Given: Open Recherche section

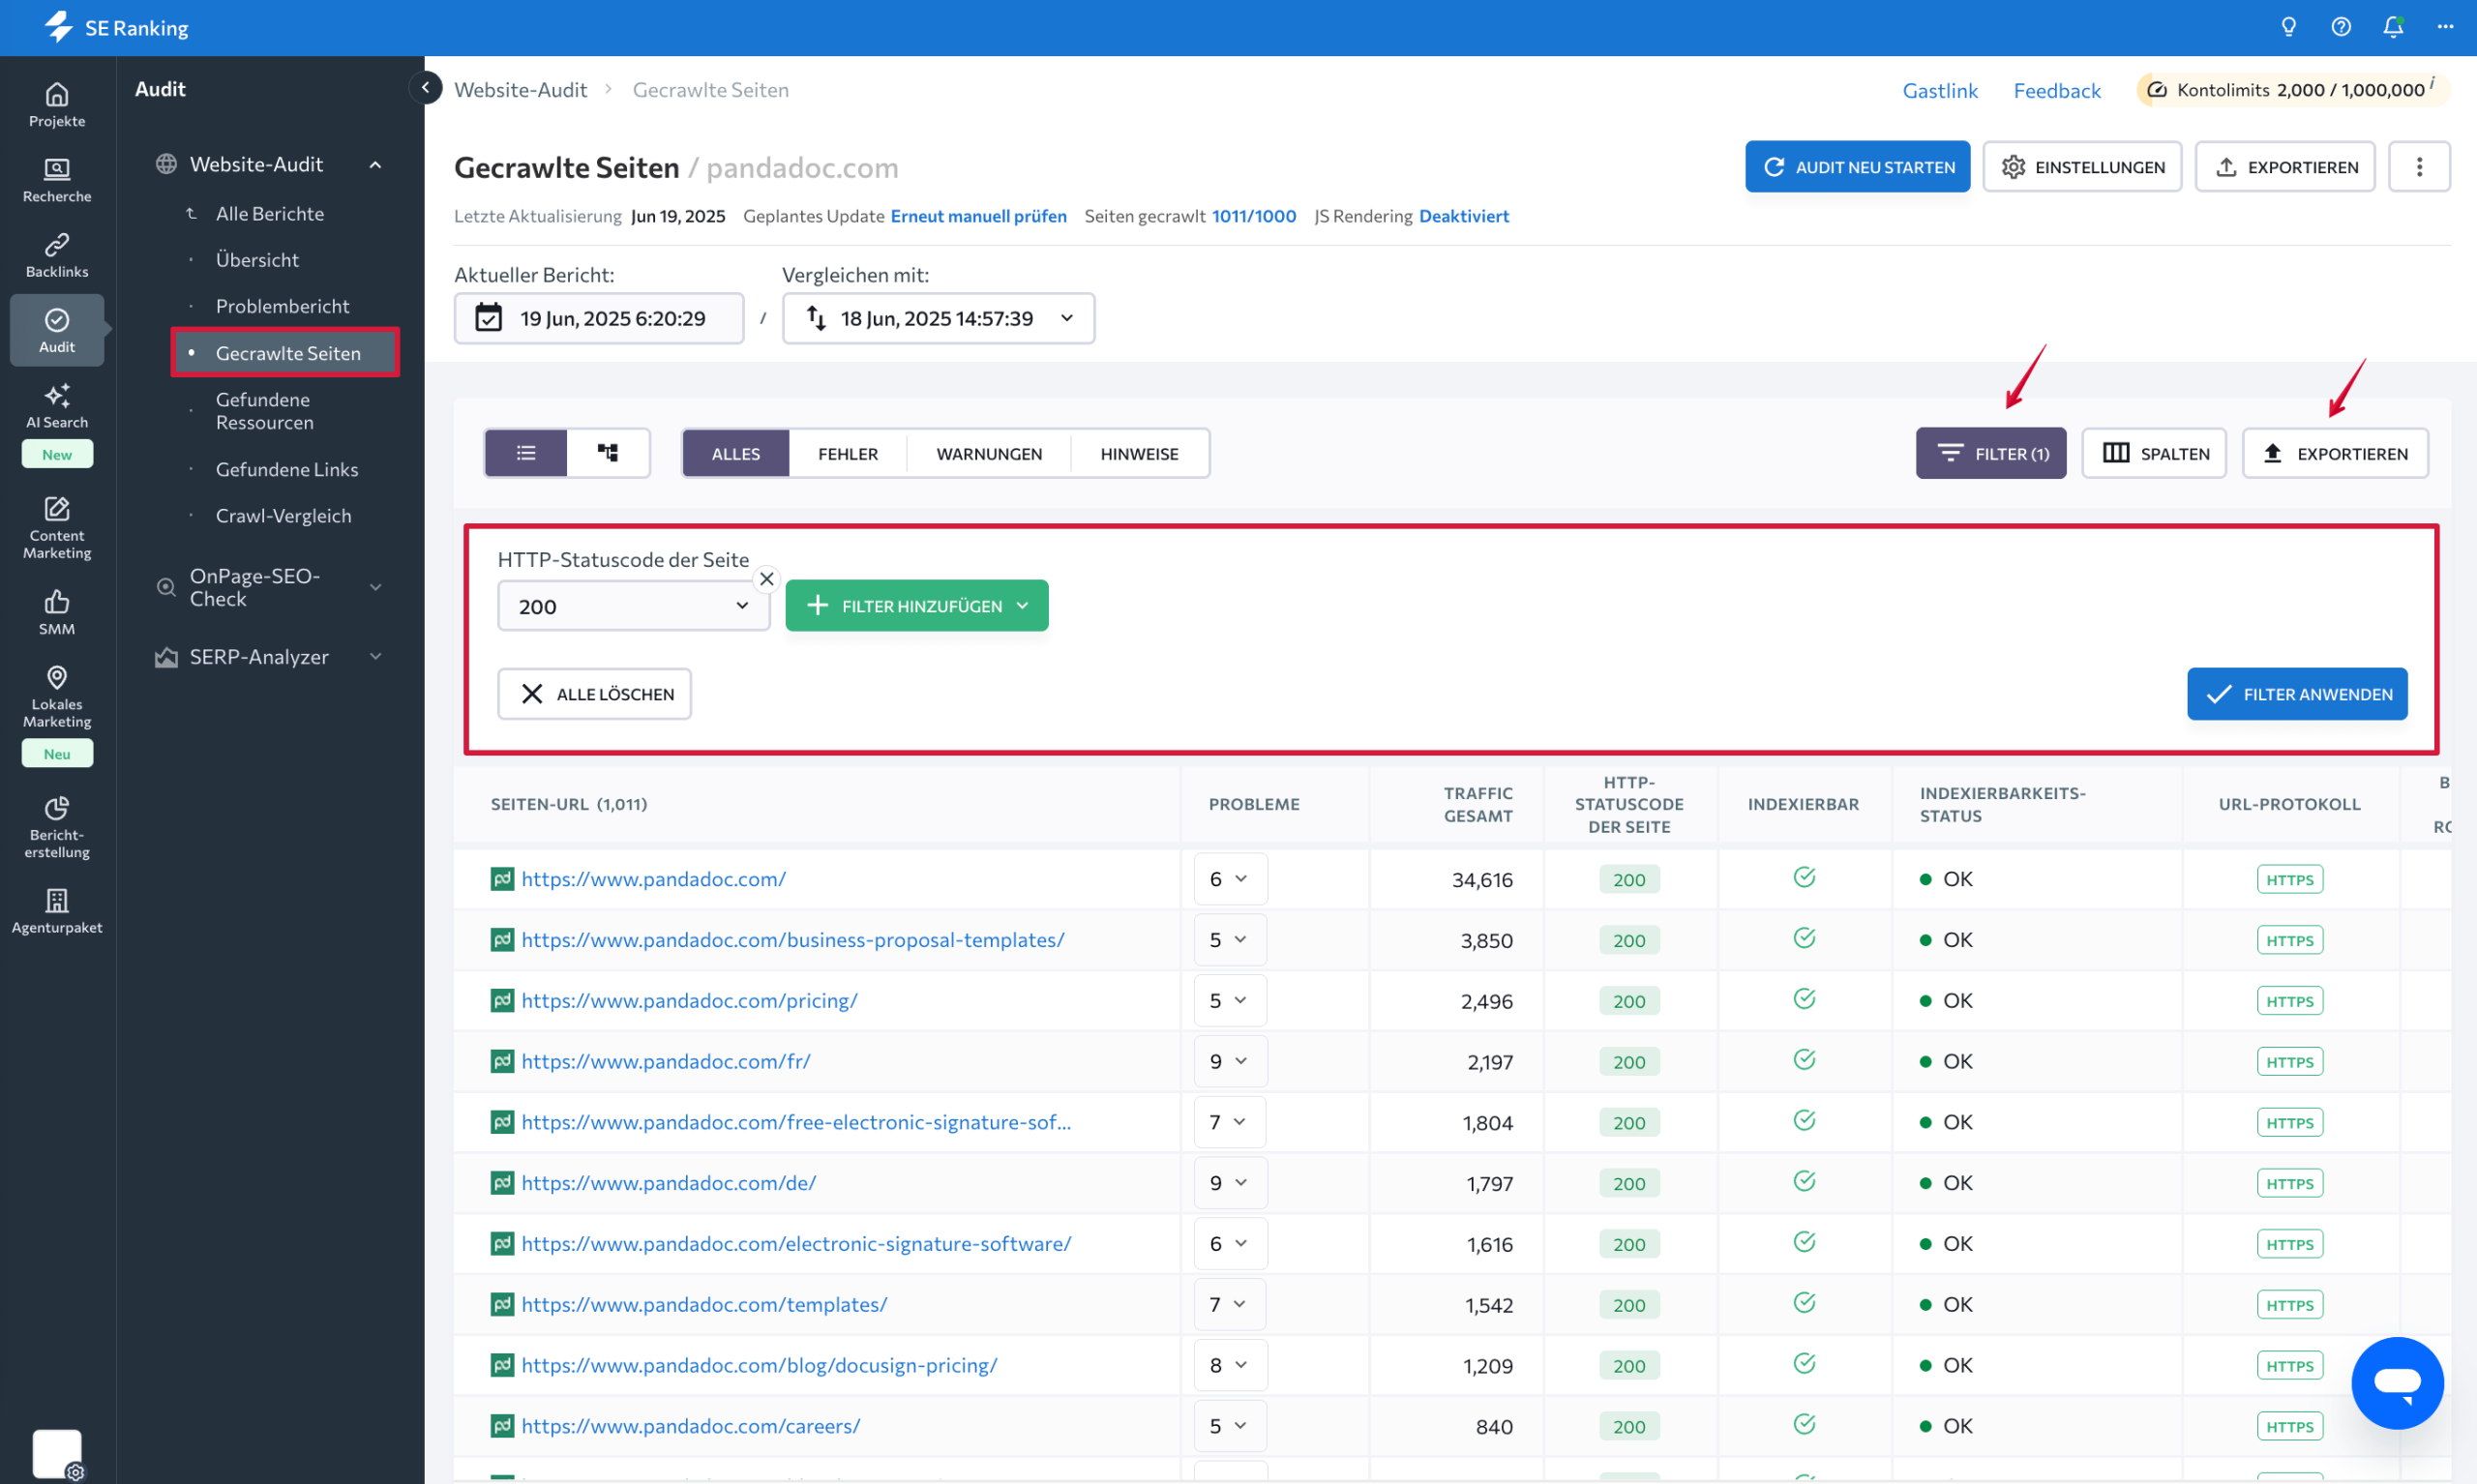Looking at the screenshot, I should [57, 181].
